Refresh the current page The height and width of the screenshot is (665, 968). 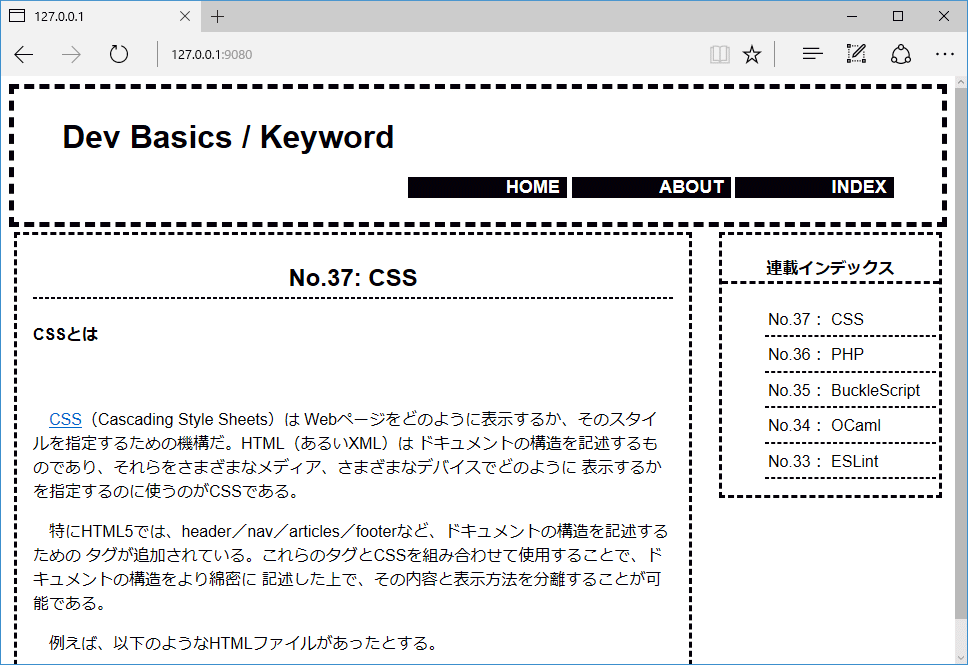[118, 54]
